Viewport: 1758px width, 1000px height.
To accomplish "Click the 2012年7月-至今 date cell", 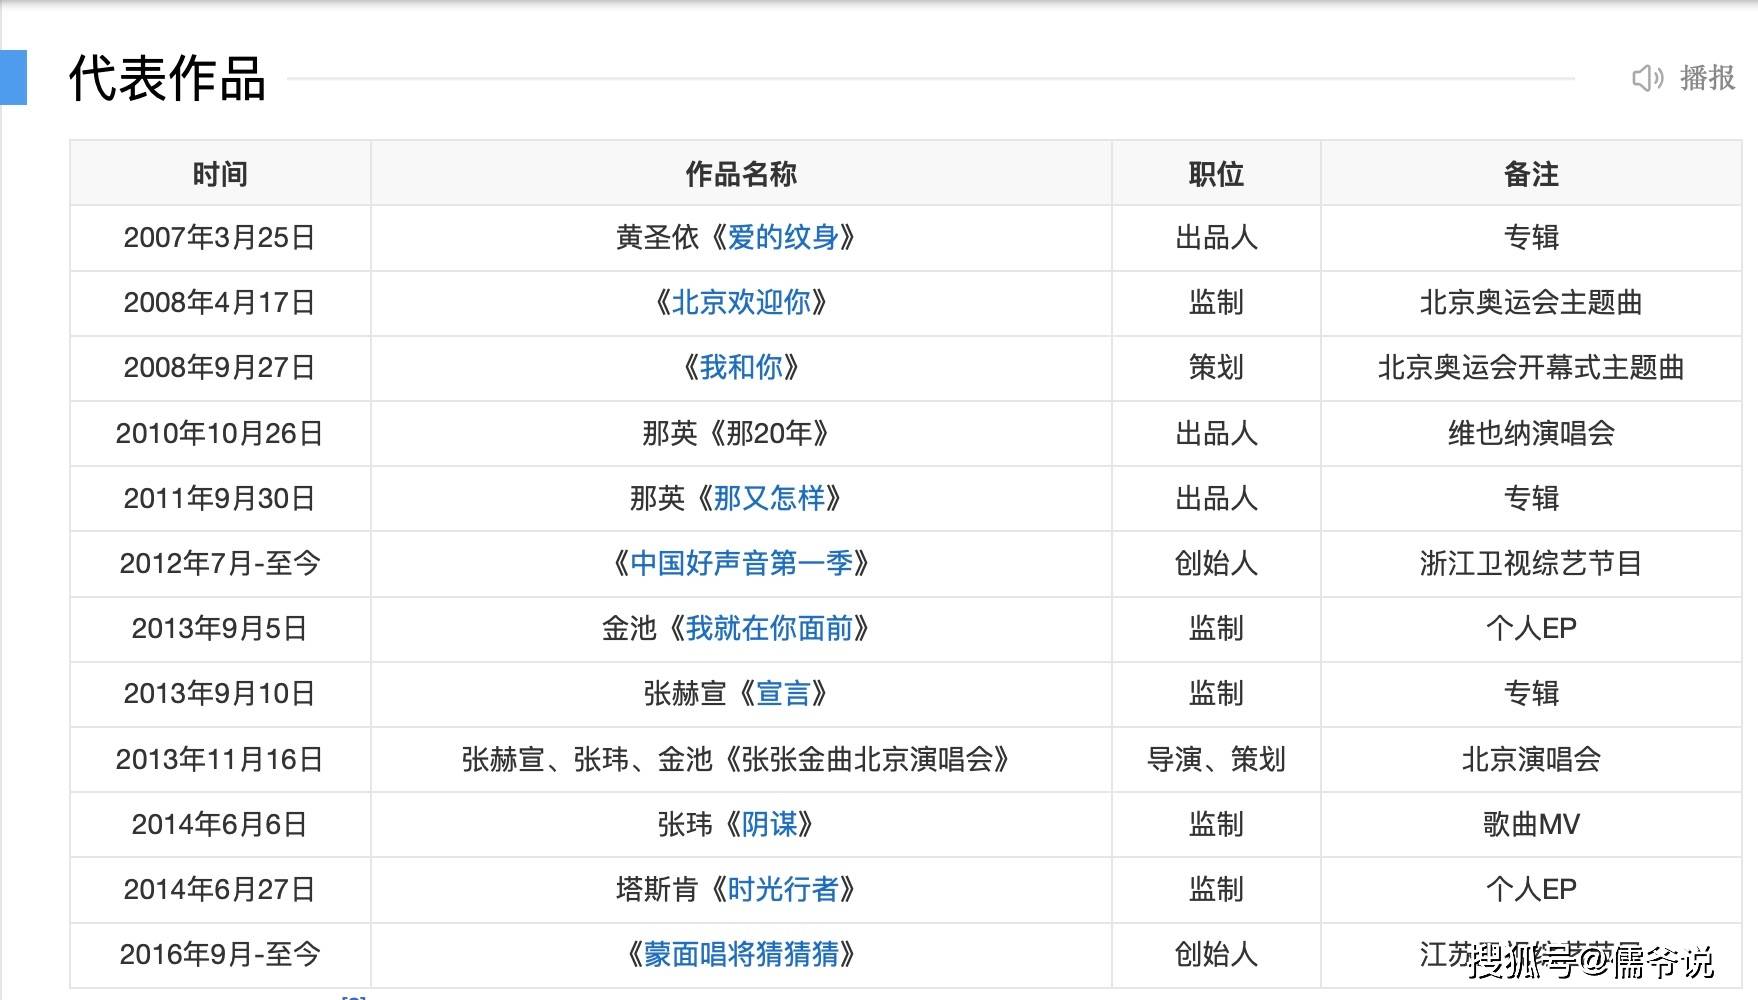I will click(220, 563).
